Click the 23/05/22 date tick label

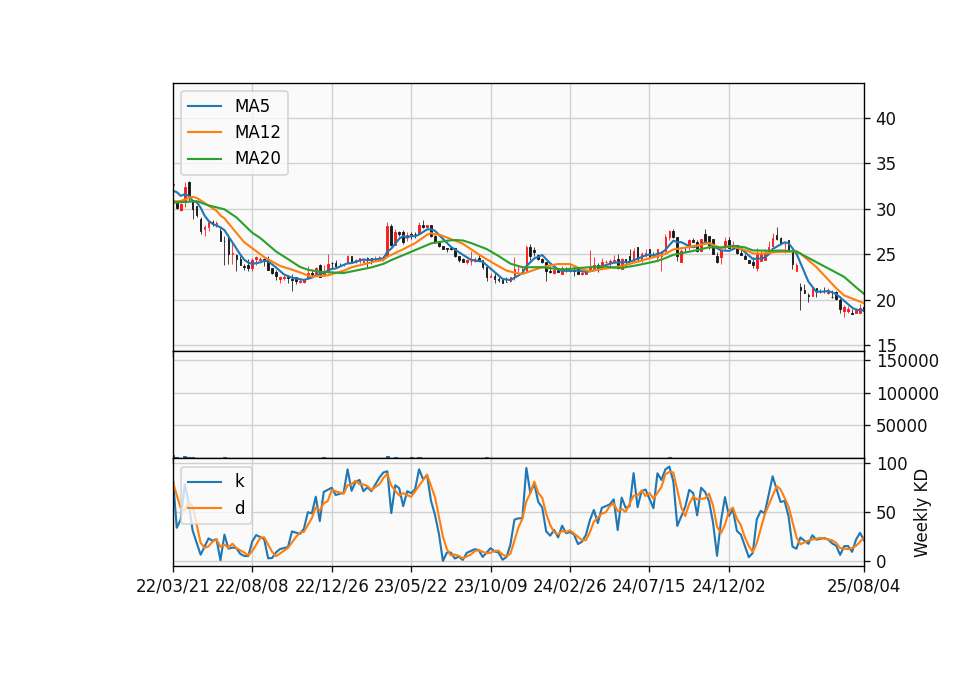tap(411, 586)
